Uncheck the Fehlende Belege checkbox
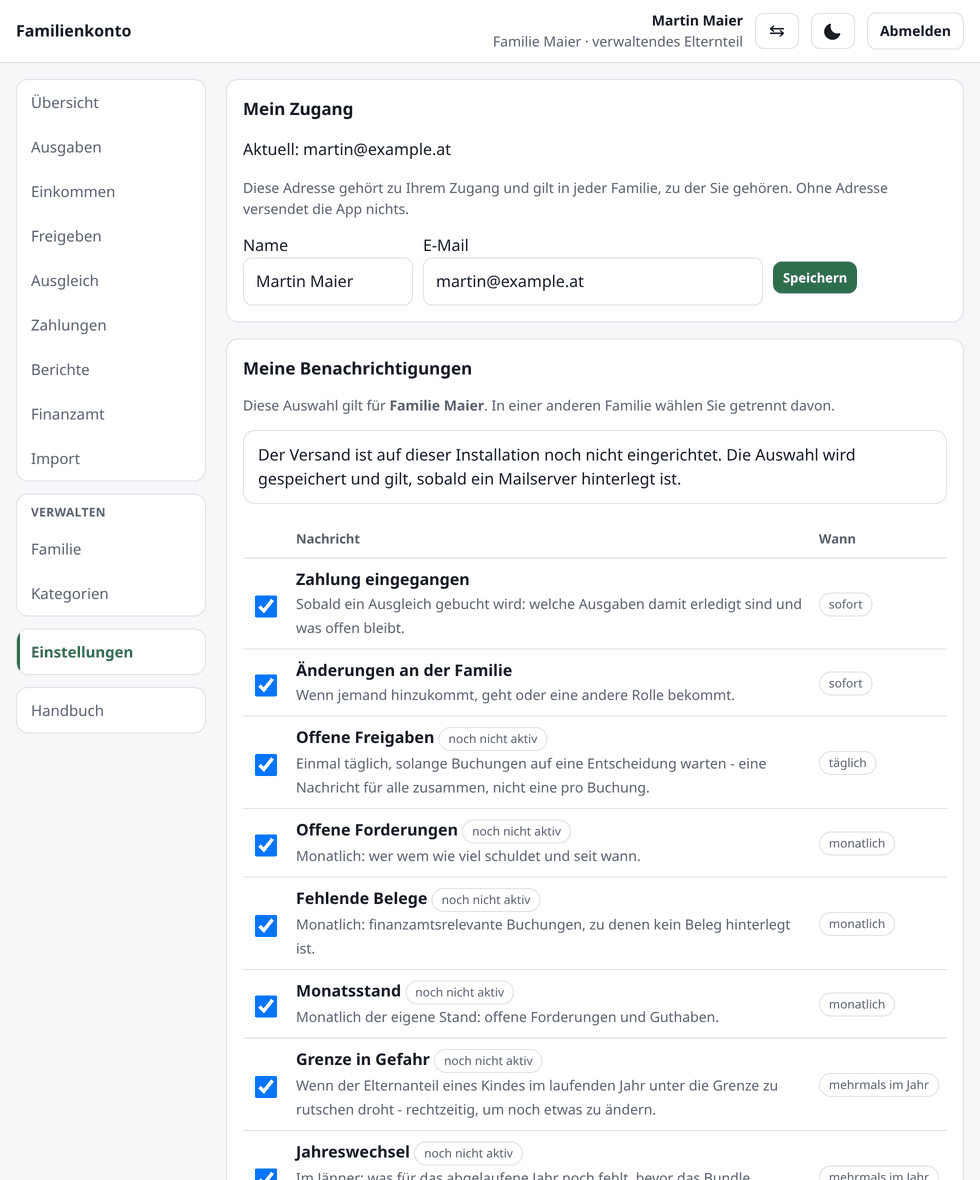This screenshot has height=1180, width=980. (266, 926)
